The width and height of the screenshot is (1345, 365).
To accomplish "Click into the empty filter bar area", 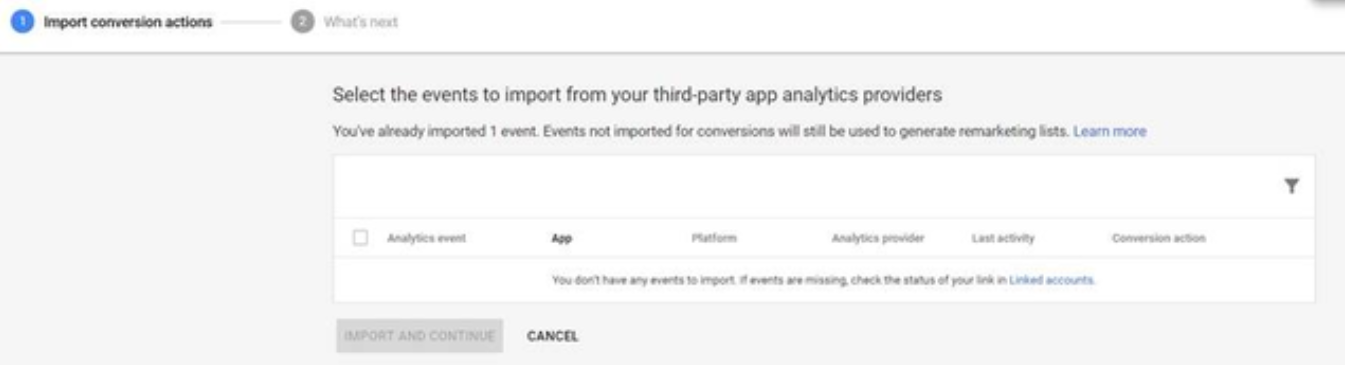I will pos(805,186).
